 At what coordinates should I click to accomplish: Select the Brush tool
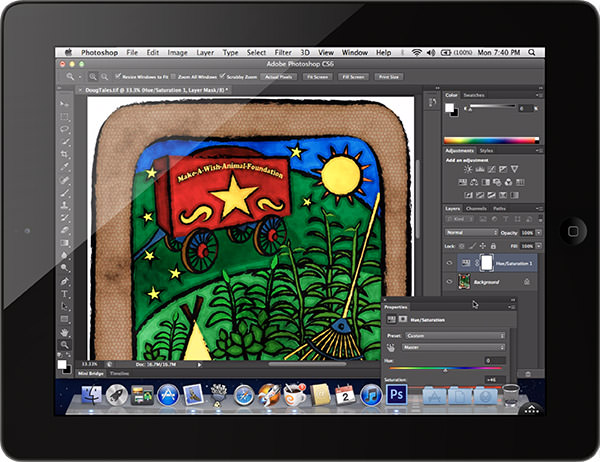coord(64,192)
